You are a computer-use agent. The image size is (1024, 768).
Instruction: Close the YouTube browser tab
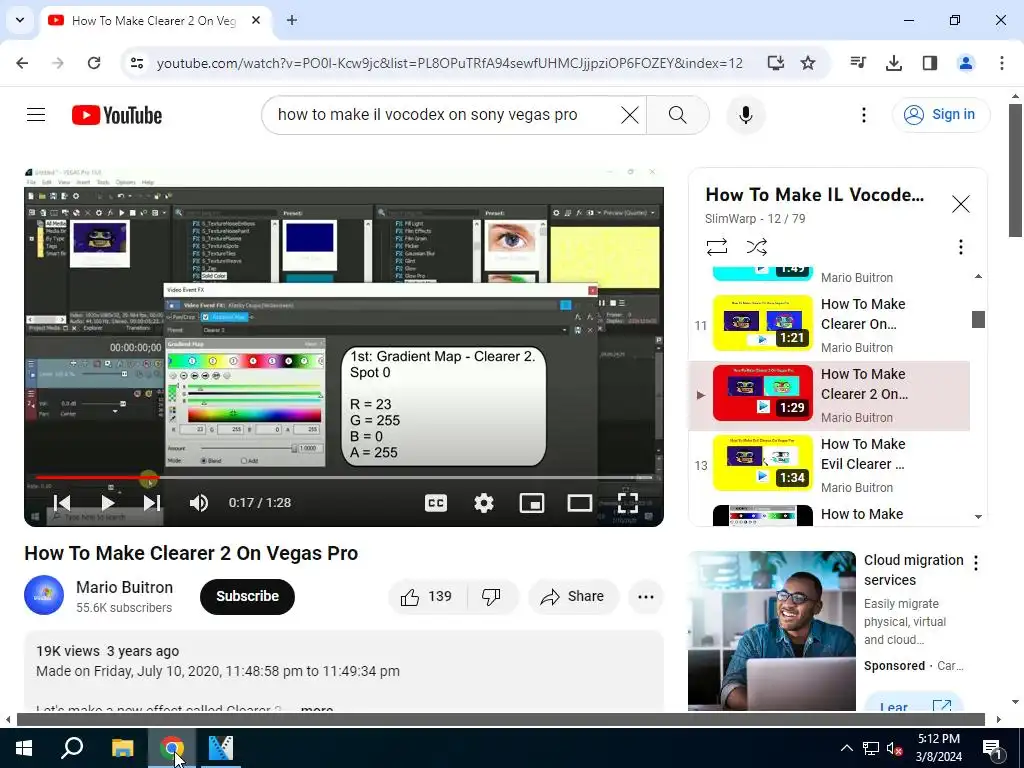(x=256, y=20)
